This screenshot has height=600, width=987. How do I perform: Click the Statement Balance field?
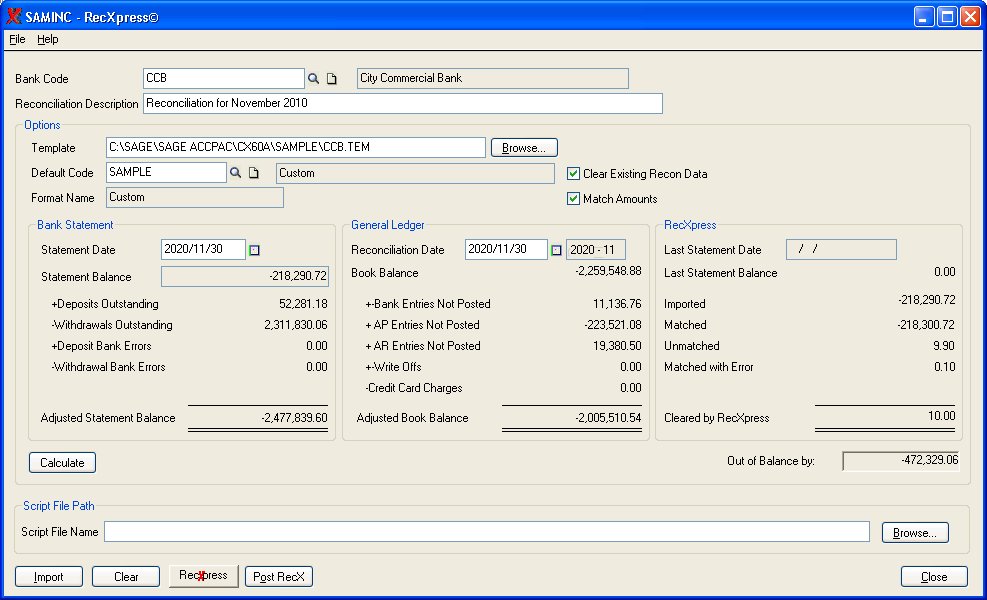click(x=245, y=276)
